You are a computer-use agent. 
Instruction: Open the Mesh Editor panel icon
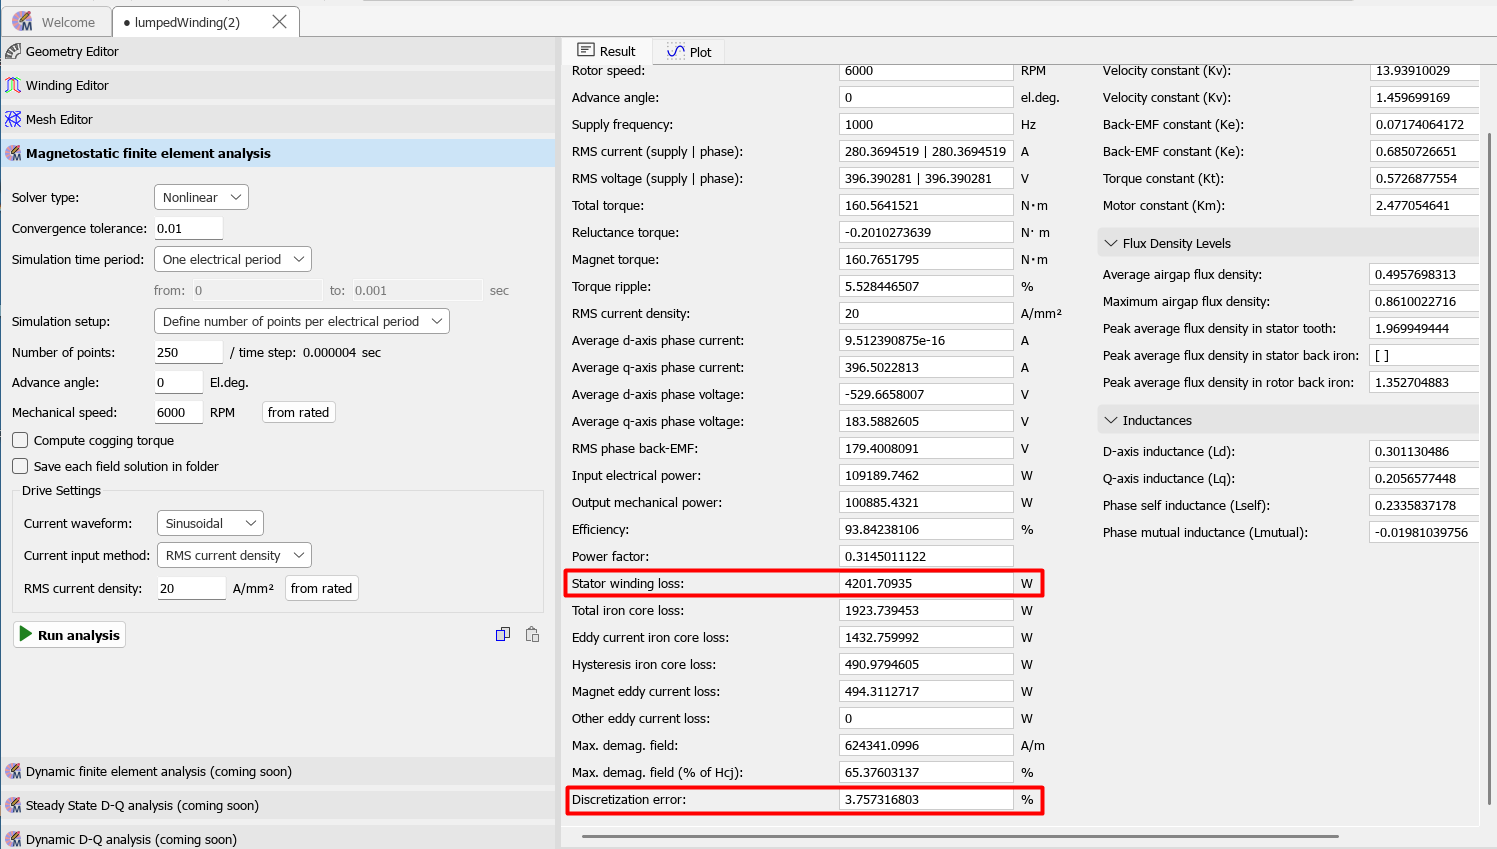13,119
